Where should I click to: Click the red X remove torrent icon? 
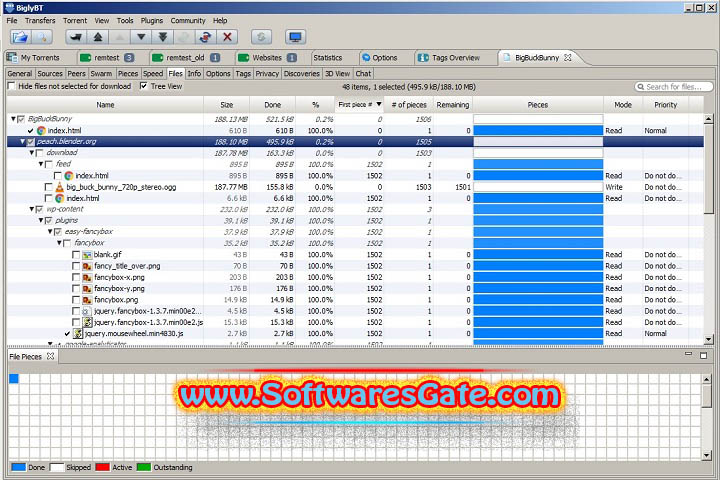(227, 37)
